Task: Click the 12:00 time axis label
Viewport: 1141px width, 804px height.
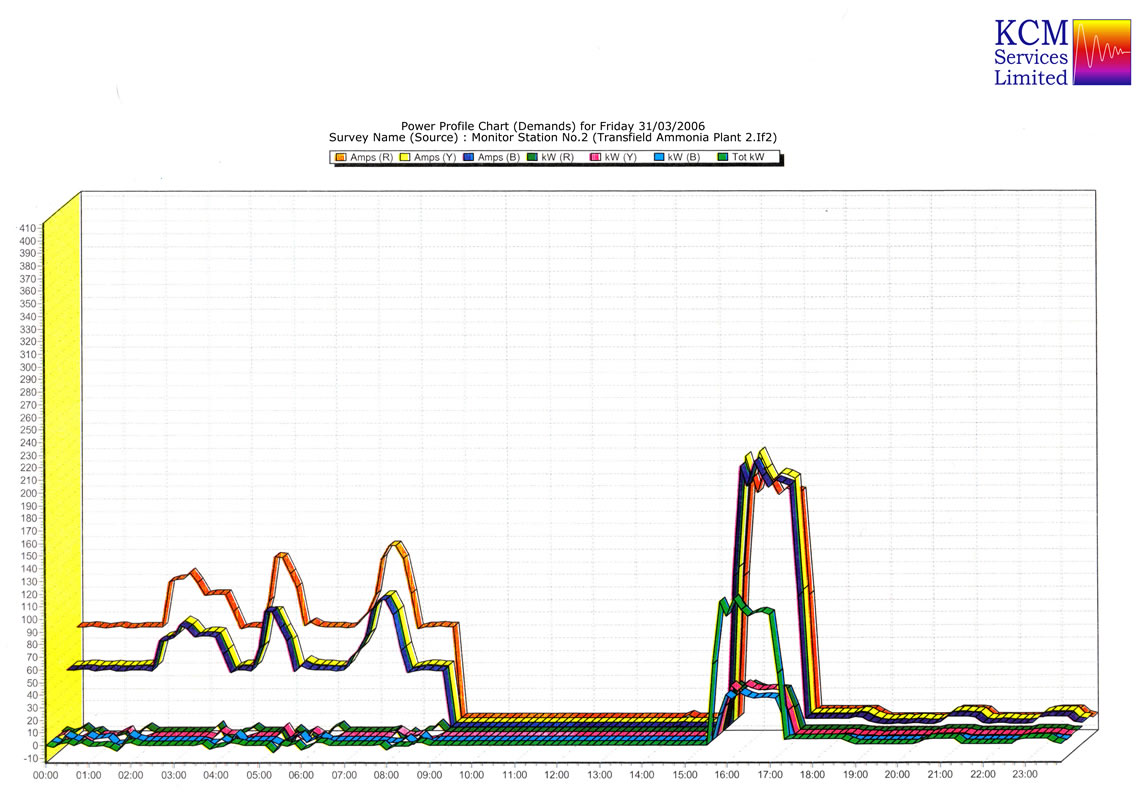Action: 557,776
